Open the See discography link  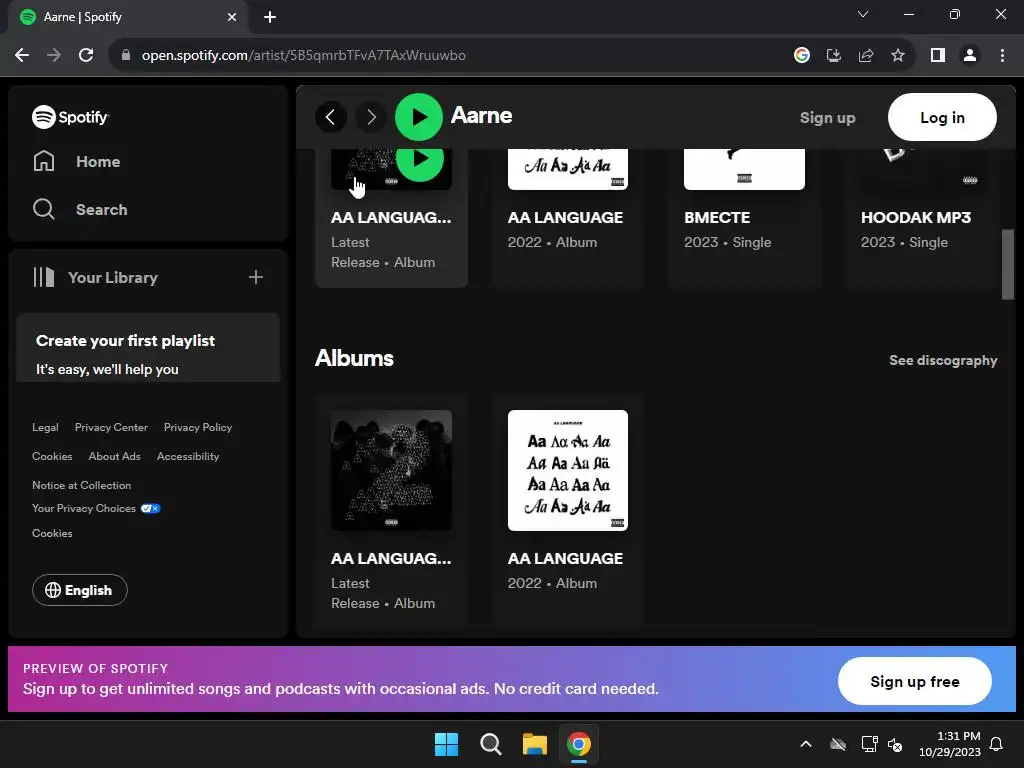tap(943, 360)
